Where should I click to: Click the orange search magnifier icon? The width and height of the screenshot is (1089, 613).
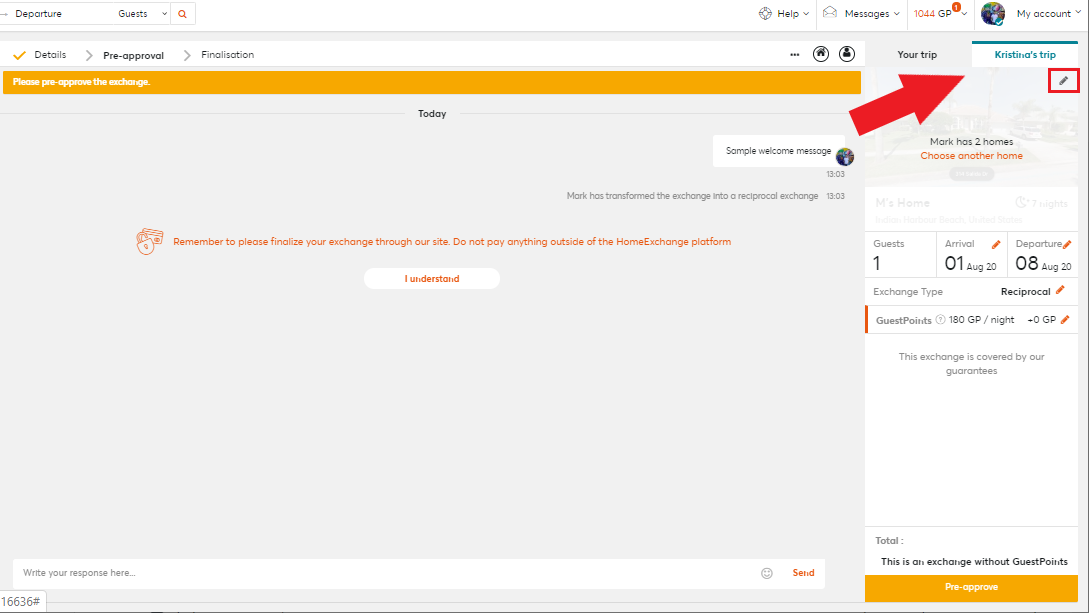tap(183, 14)
